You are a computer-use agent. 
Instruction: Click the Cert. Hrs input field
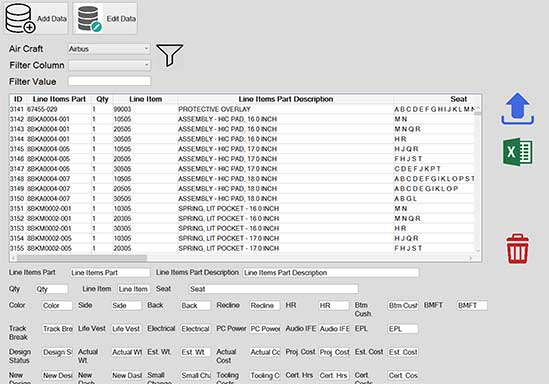[x=334, y=376]
